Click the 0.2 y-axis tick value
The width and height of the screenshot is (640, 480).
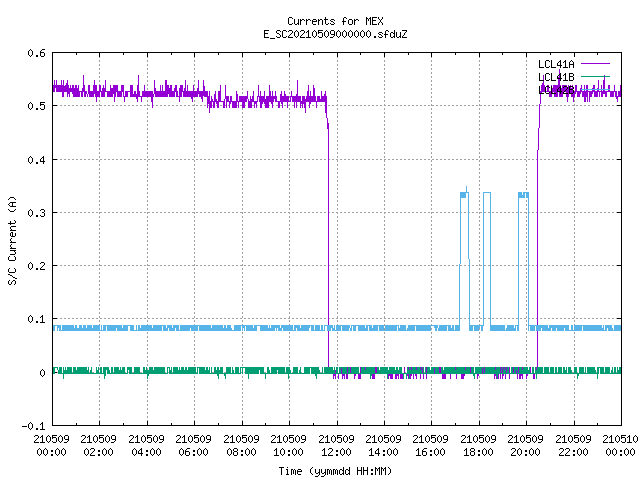click(x=36, y=266)
